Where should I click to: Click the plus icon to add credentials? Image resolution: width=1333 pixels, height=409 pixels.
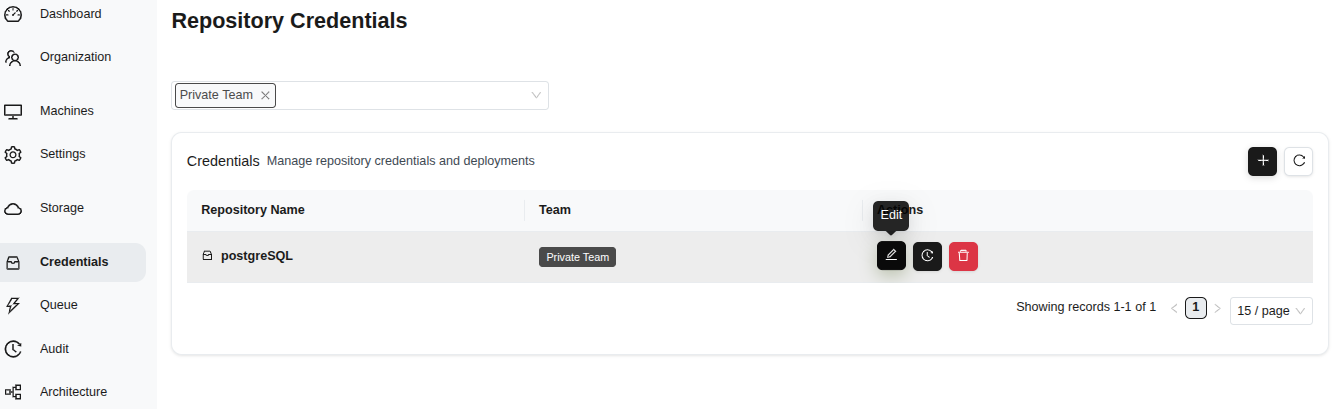(1262, 161)
